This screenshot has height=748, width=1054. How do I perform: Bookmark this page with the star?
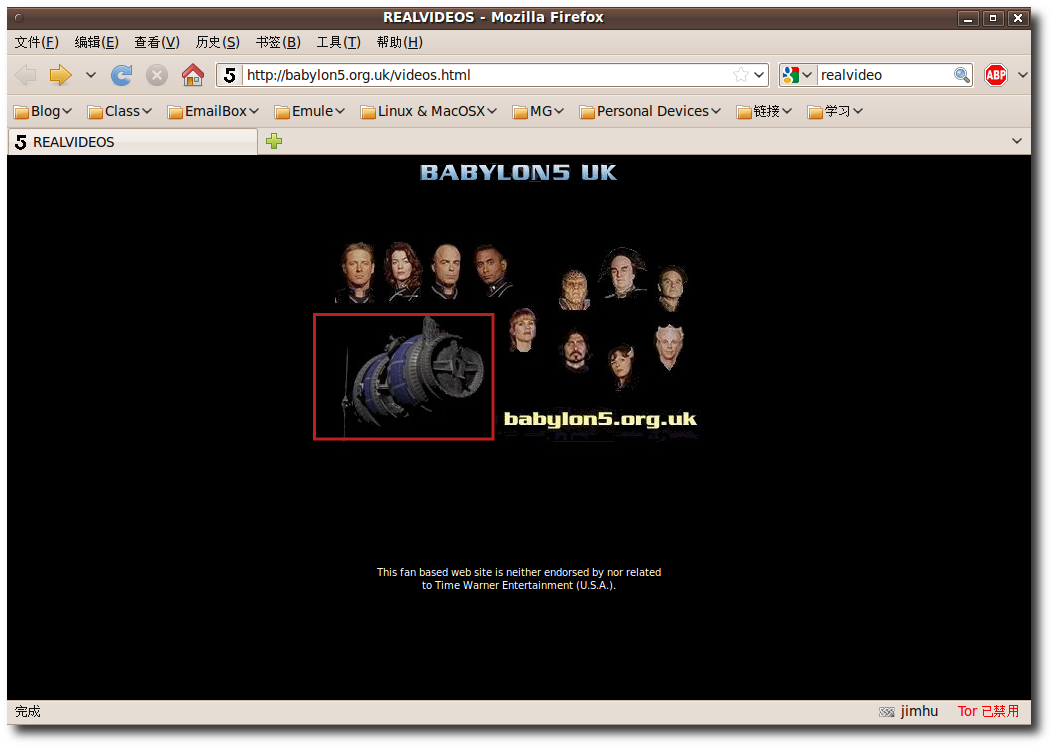pyautogui.click(x=741, y=75)
